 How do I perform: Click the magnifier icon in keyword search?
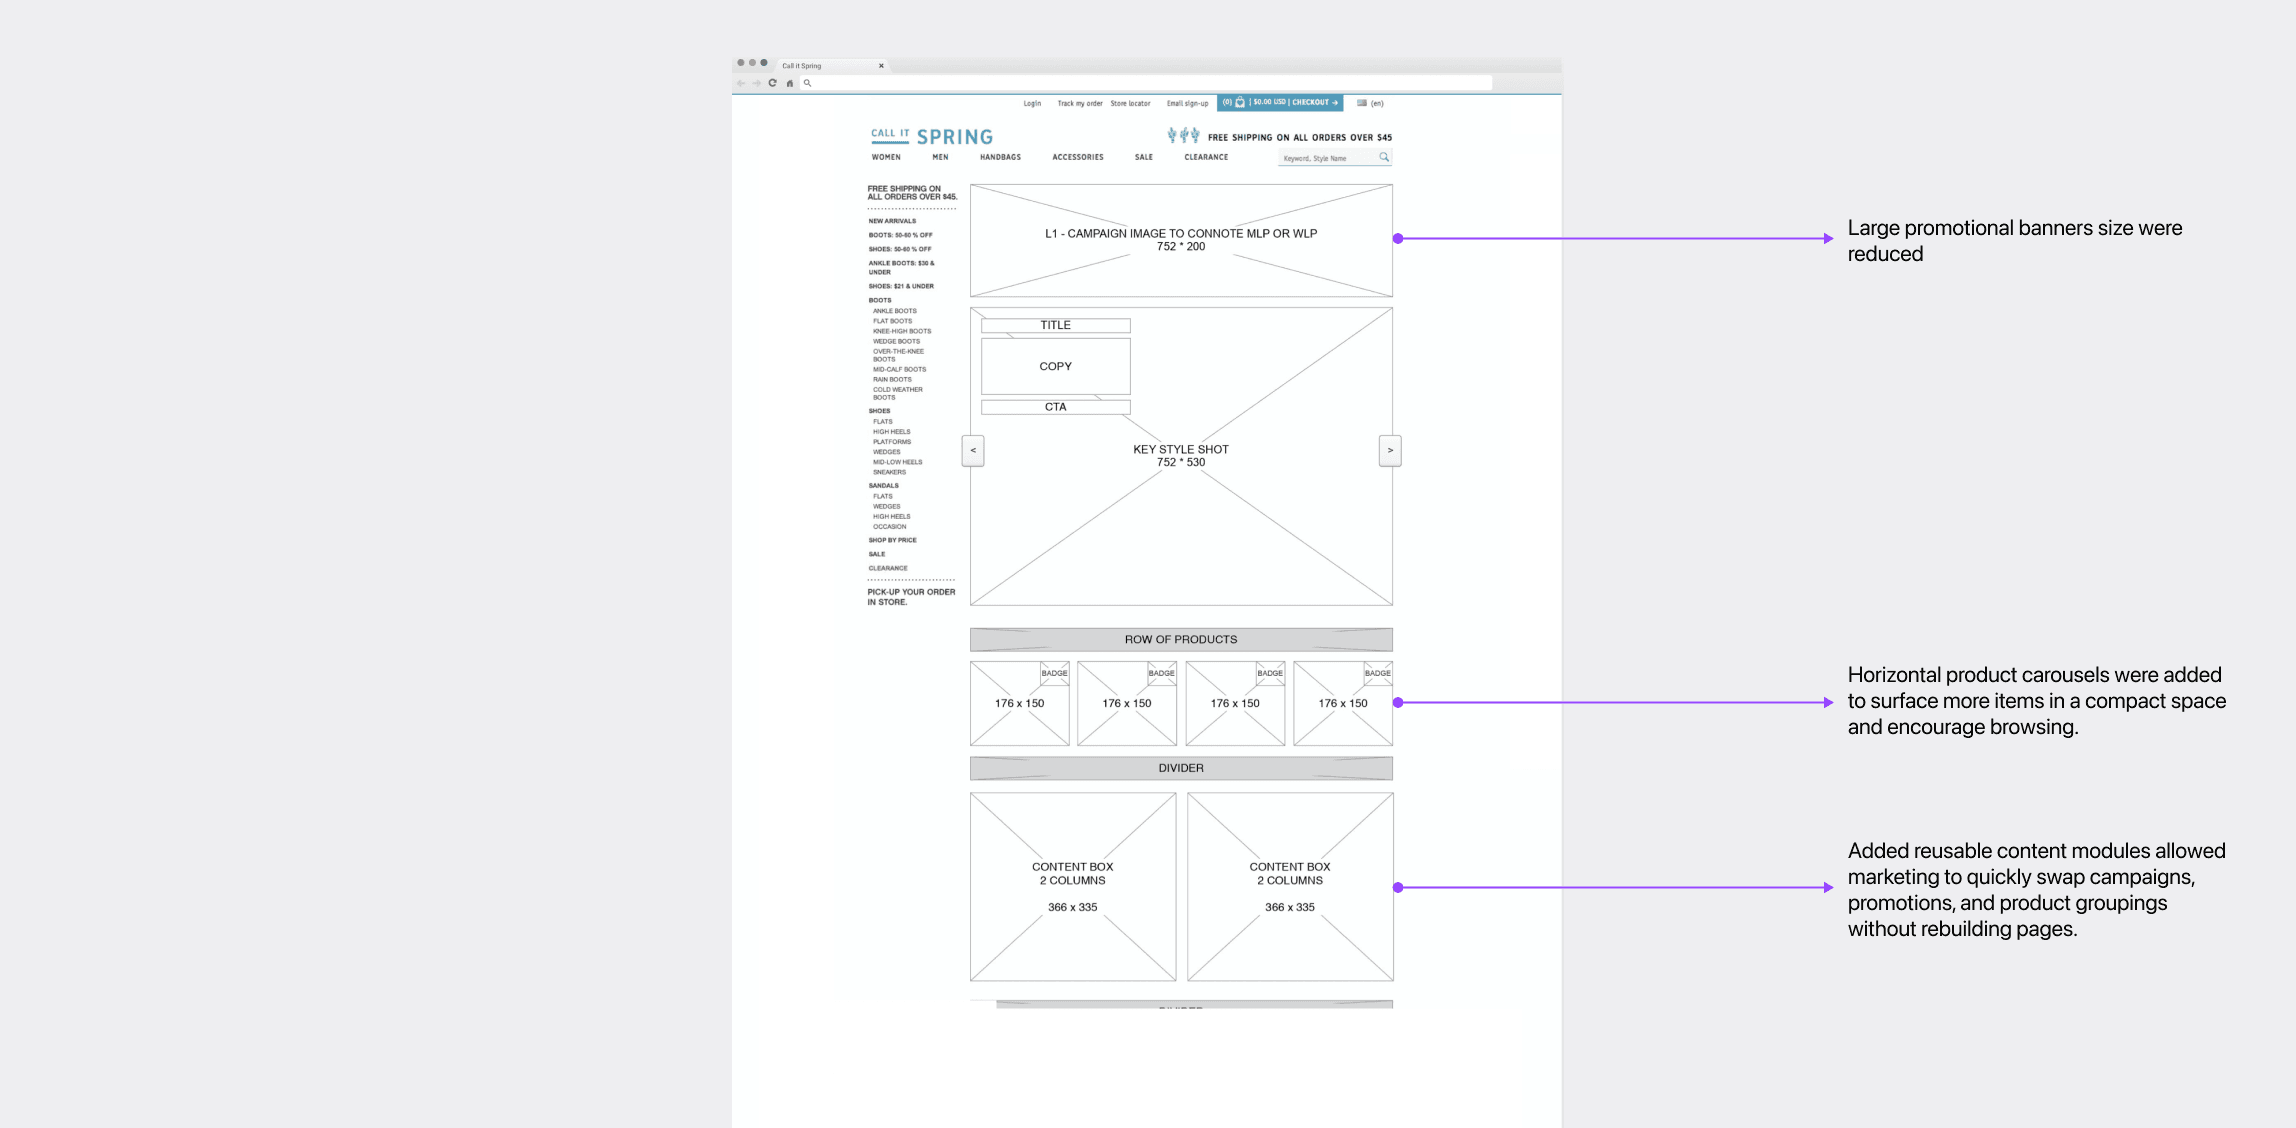pos(1384,157)
